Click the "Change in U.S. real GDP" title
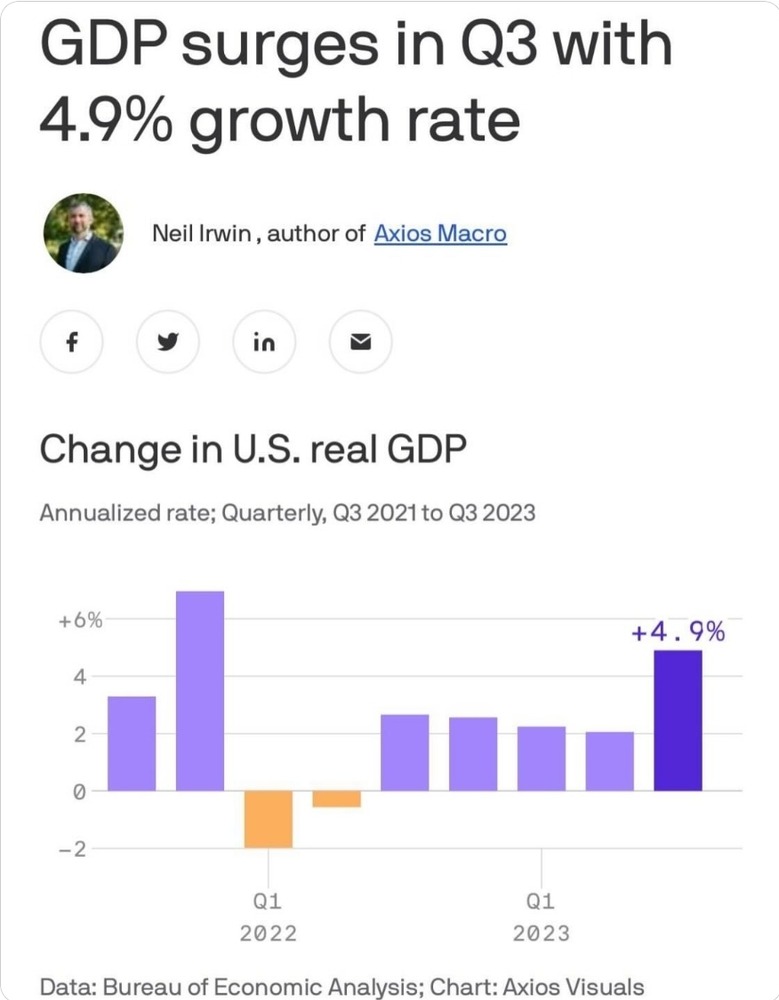779x1000 pixels. click(252, 450)
